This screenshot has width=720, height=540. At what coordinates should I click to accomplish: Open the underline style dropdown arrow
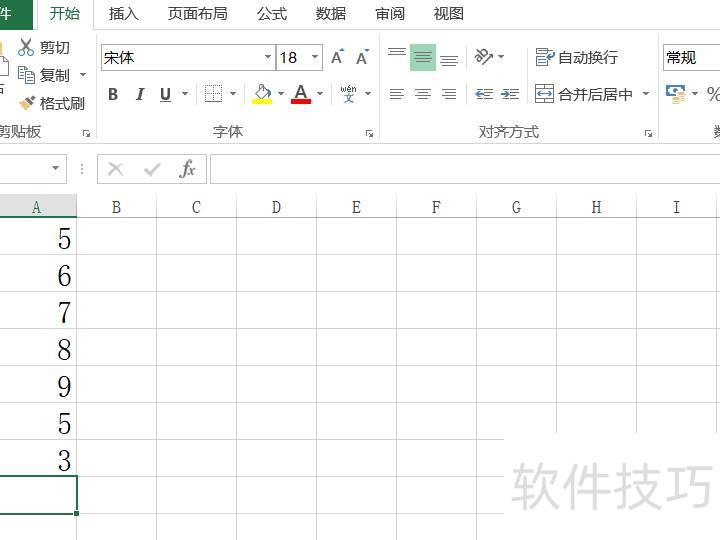[185, 94]
